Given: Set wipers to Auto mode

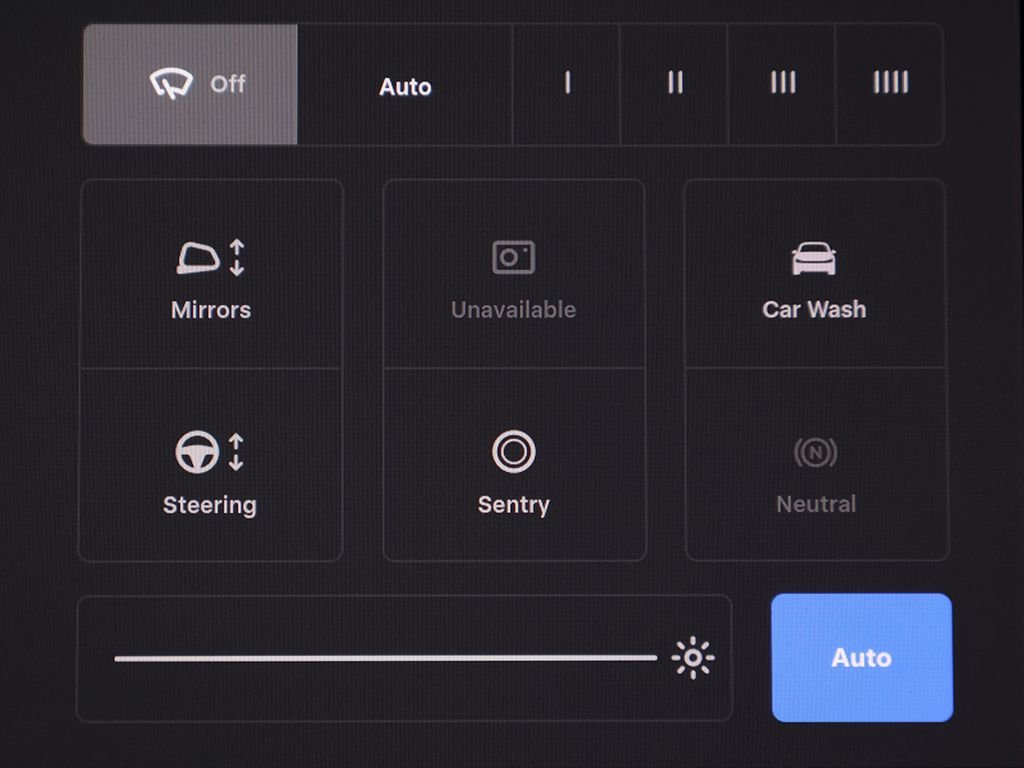Looking at the screenshot, I should [405, 84].
